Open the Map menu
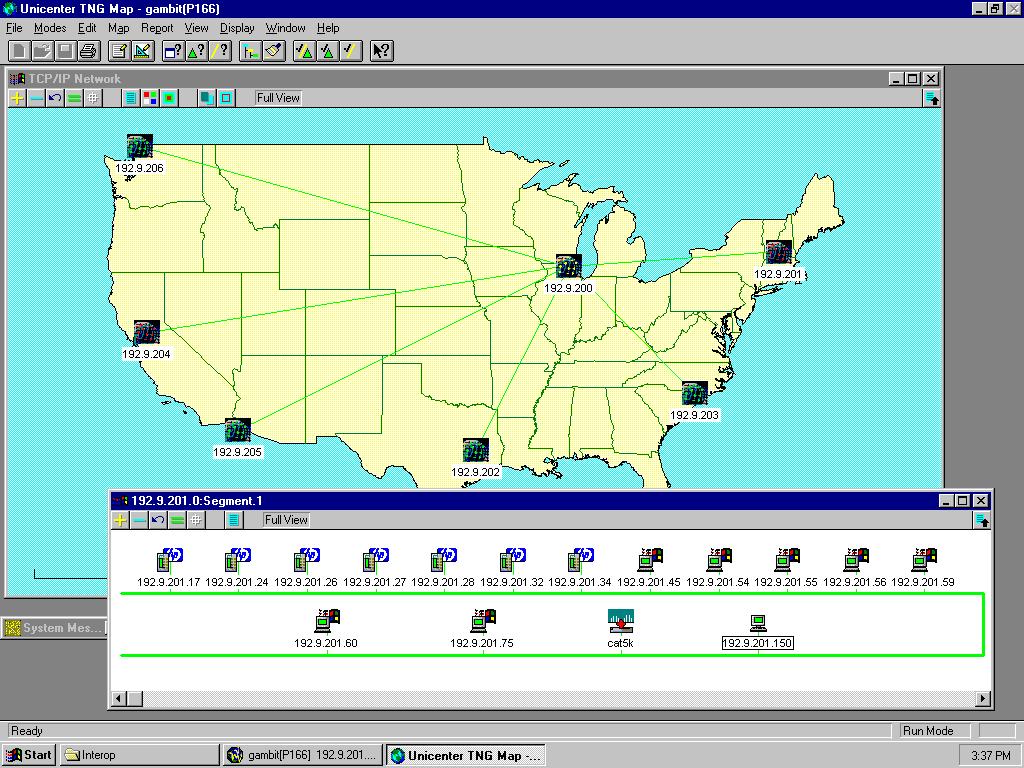Screen dimensions: 1024x768 [118, 28]
